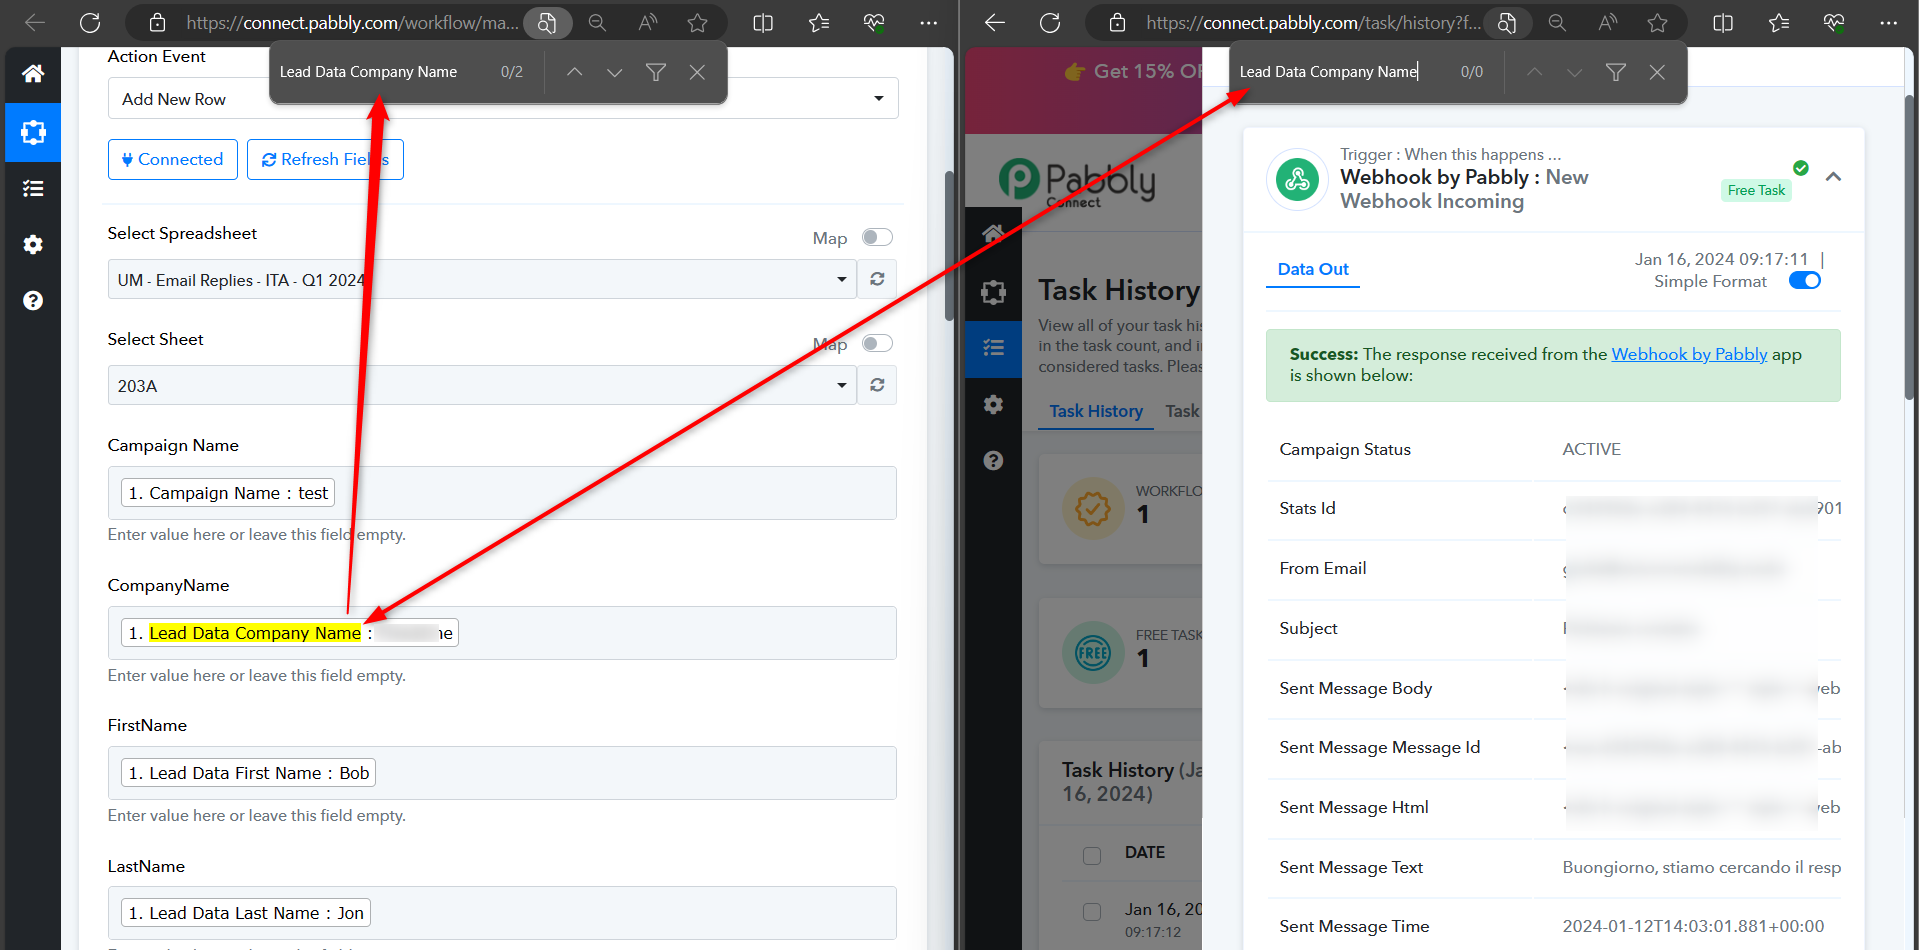
Task: Switch to the Data Out tab
Action: [x=1313, y=269]
